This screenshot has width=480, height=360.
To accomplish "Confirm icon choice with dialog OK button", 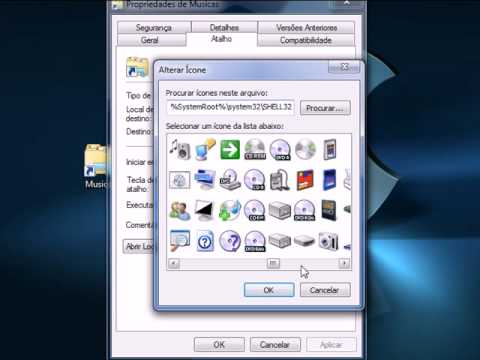I will point(269,290).
